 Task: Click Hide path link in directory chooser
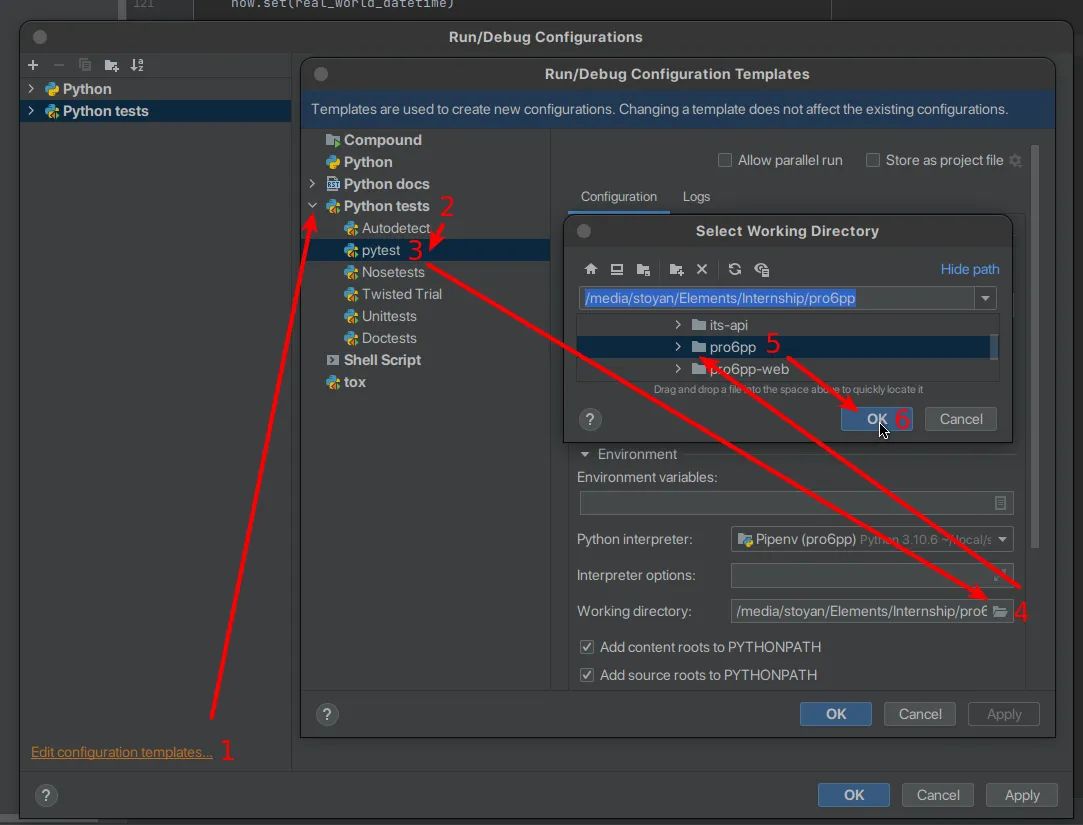(x=969, y=269)
